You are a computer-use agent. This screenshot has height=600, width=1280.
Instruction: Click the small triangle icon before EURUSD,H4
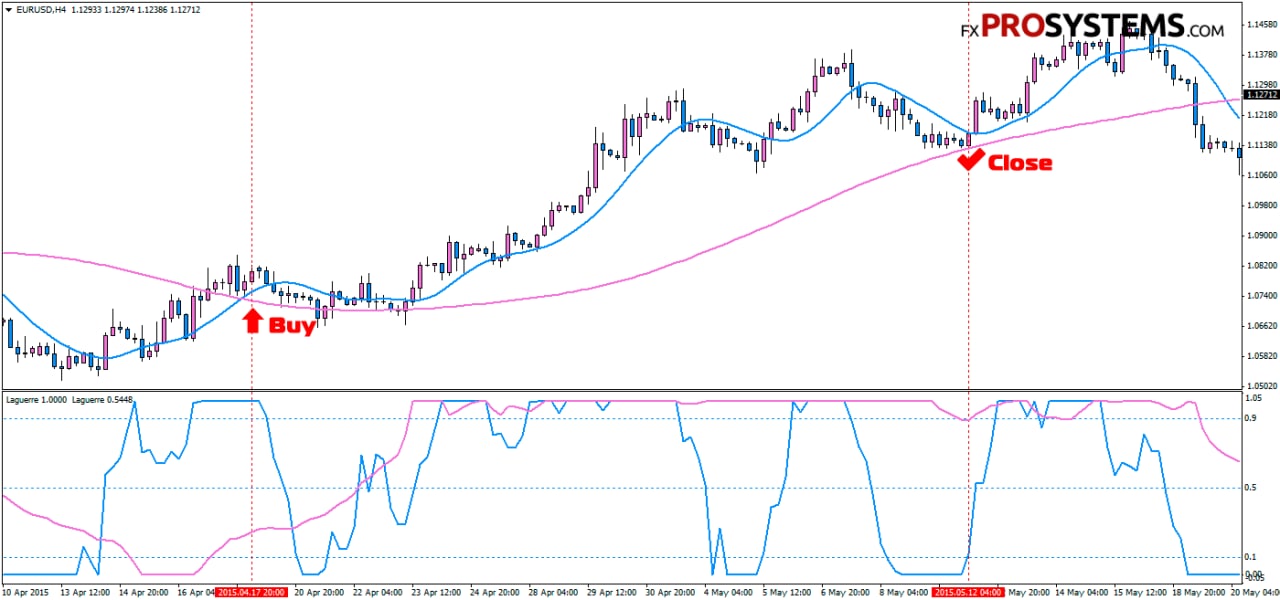(x=7, y=10)
